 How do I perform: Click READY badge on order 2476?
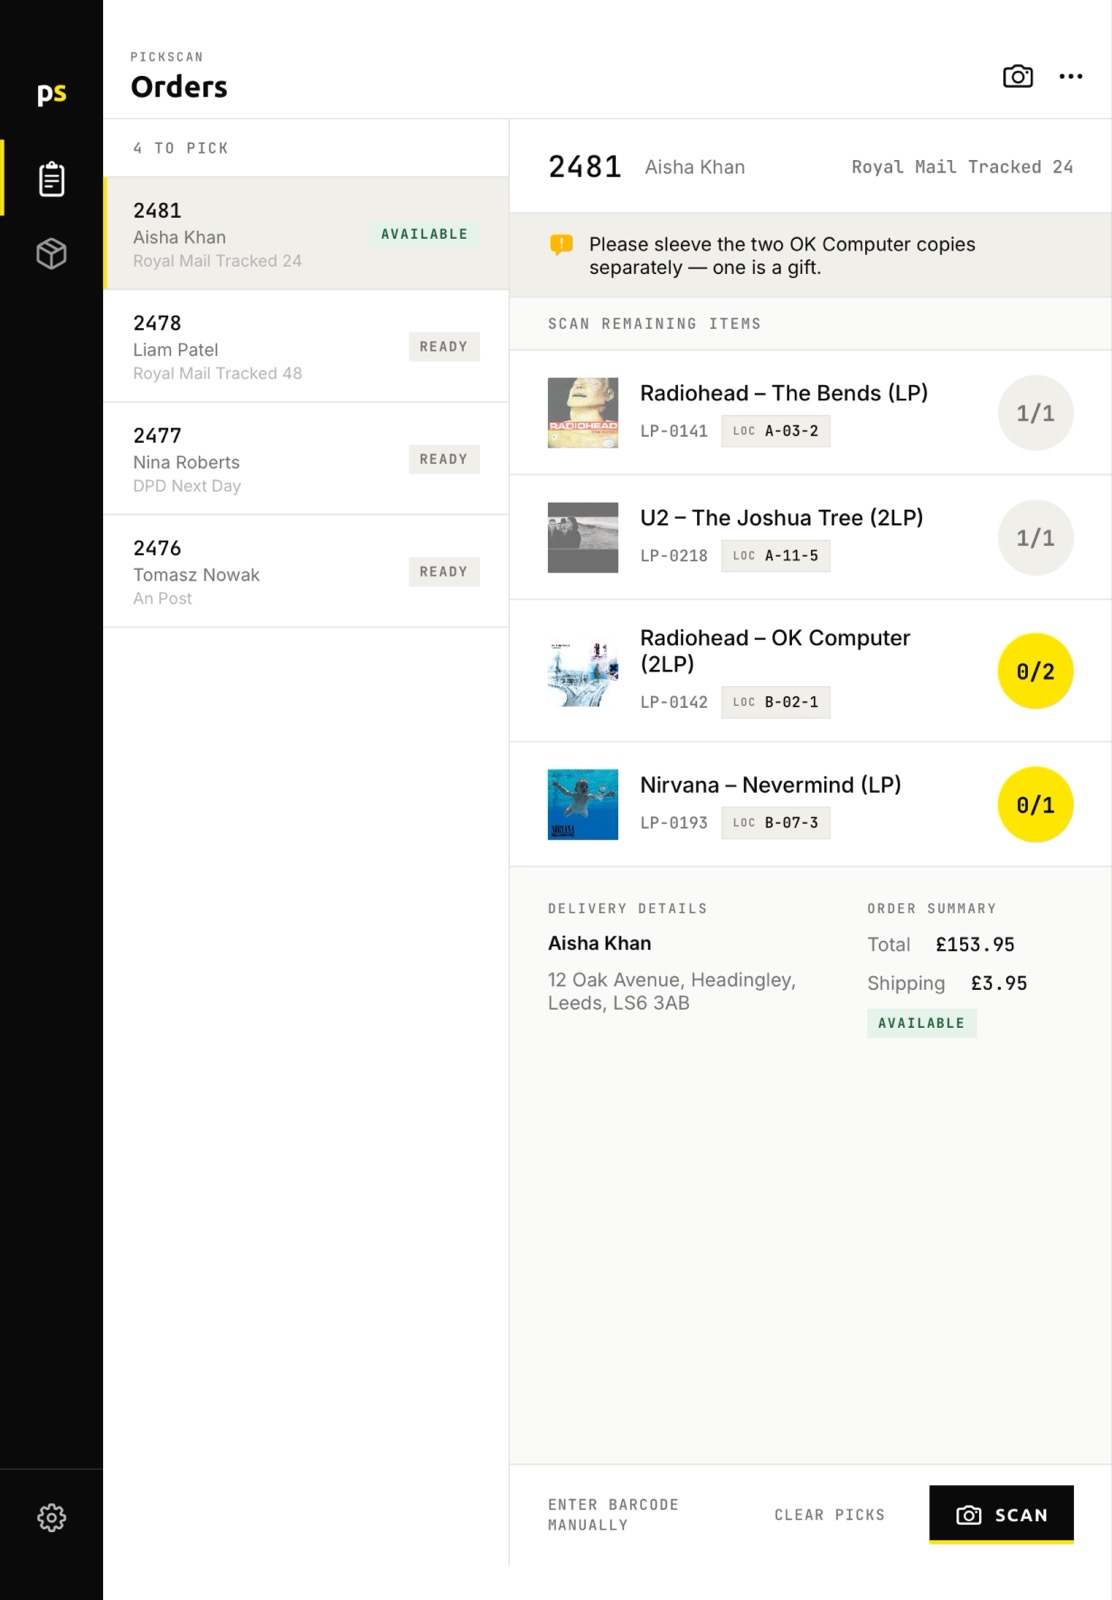(444, 572)
